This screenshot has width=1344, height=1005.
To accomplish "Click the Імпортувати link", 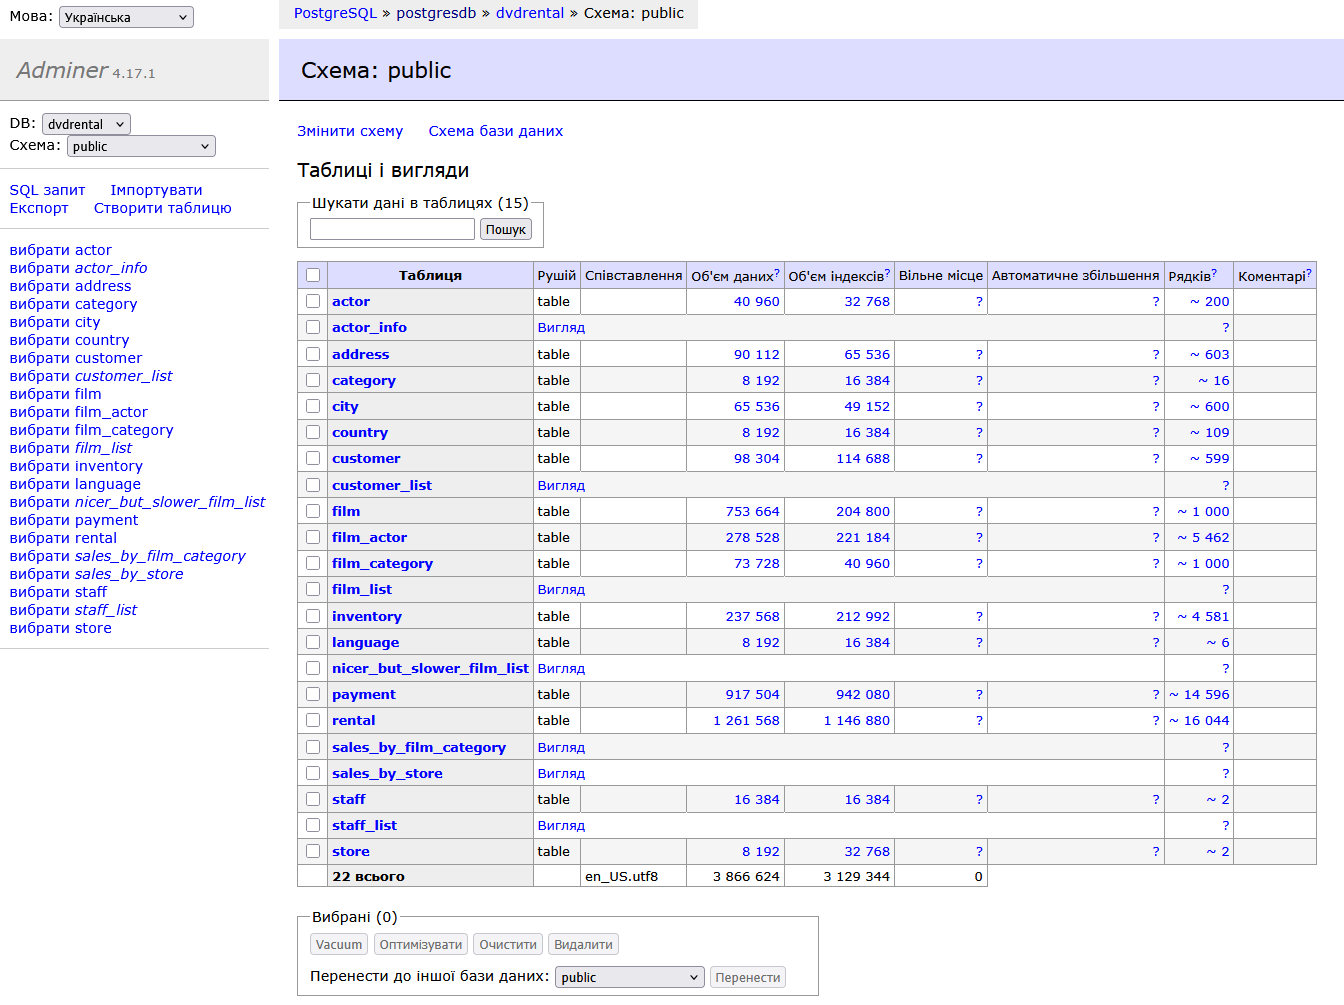I will [156, 190].
